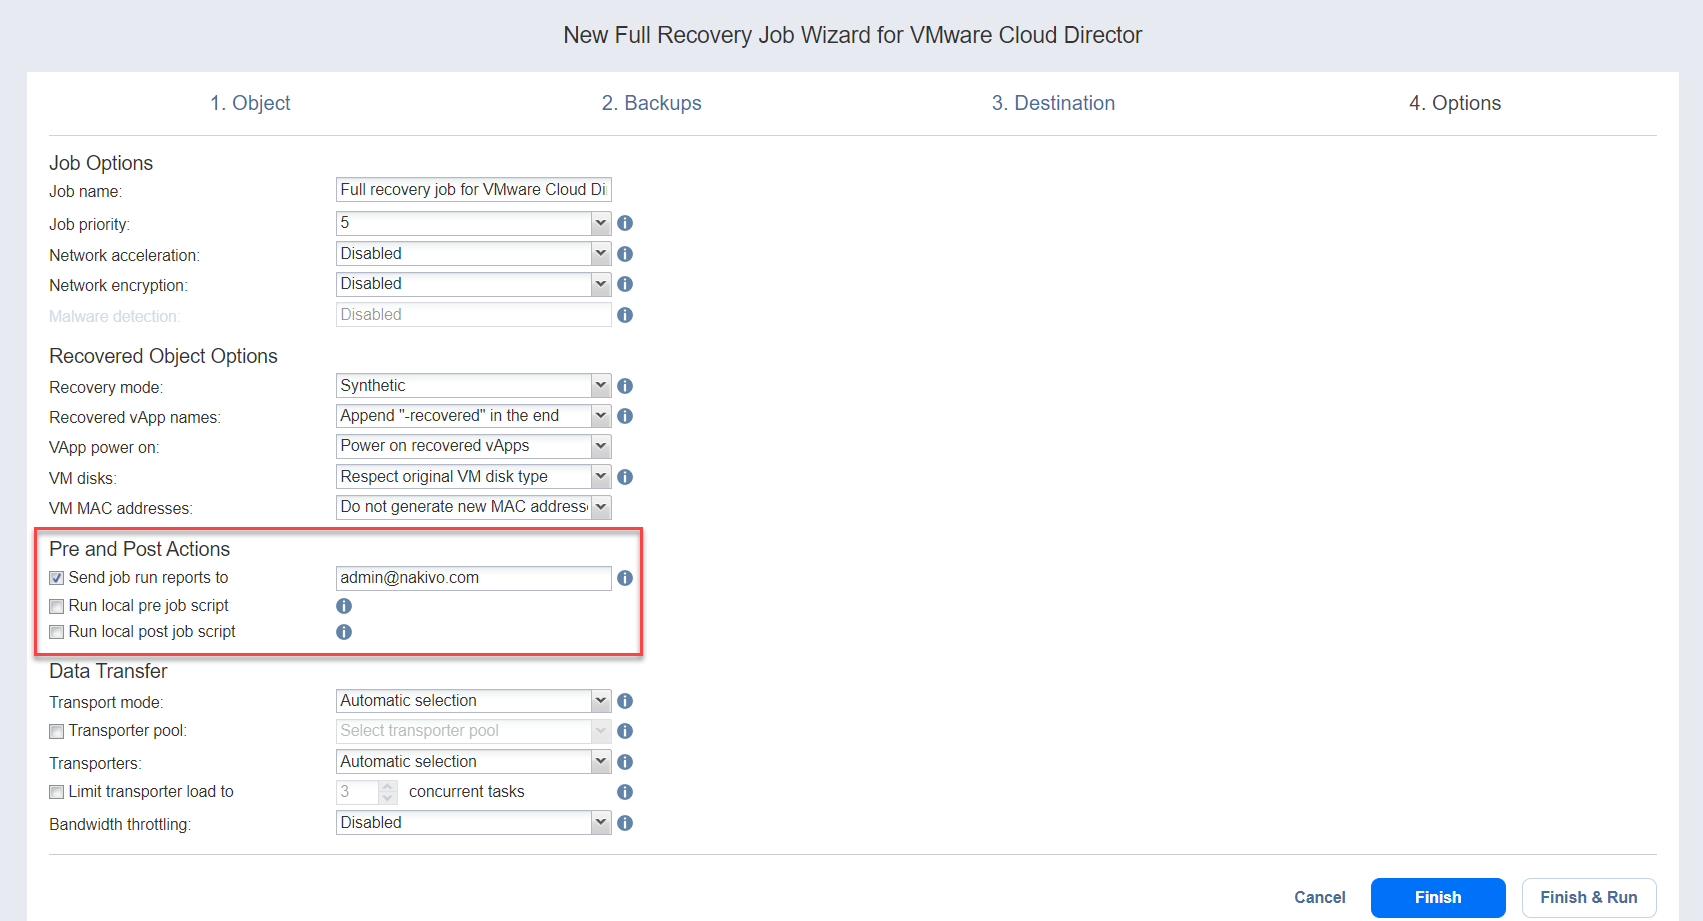Image resolution: width=1703 pixels, height=921 pixels.
Task: Click info icon beside Run local post job script
Action: tap(344, 632)
